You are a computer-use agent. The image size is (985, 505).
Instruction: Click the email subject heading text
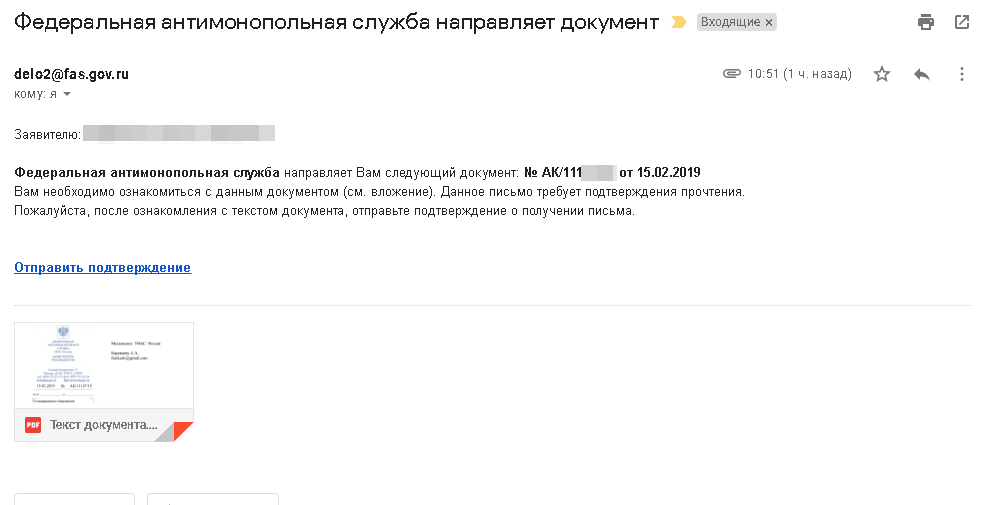tap(337, 22)
